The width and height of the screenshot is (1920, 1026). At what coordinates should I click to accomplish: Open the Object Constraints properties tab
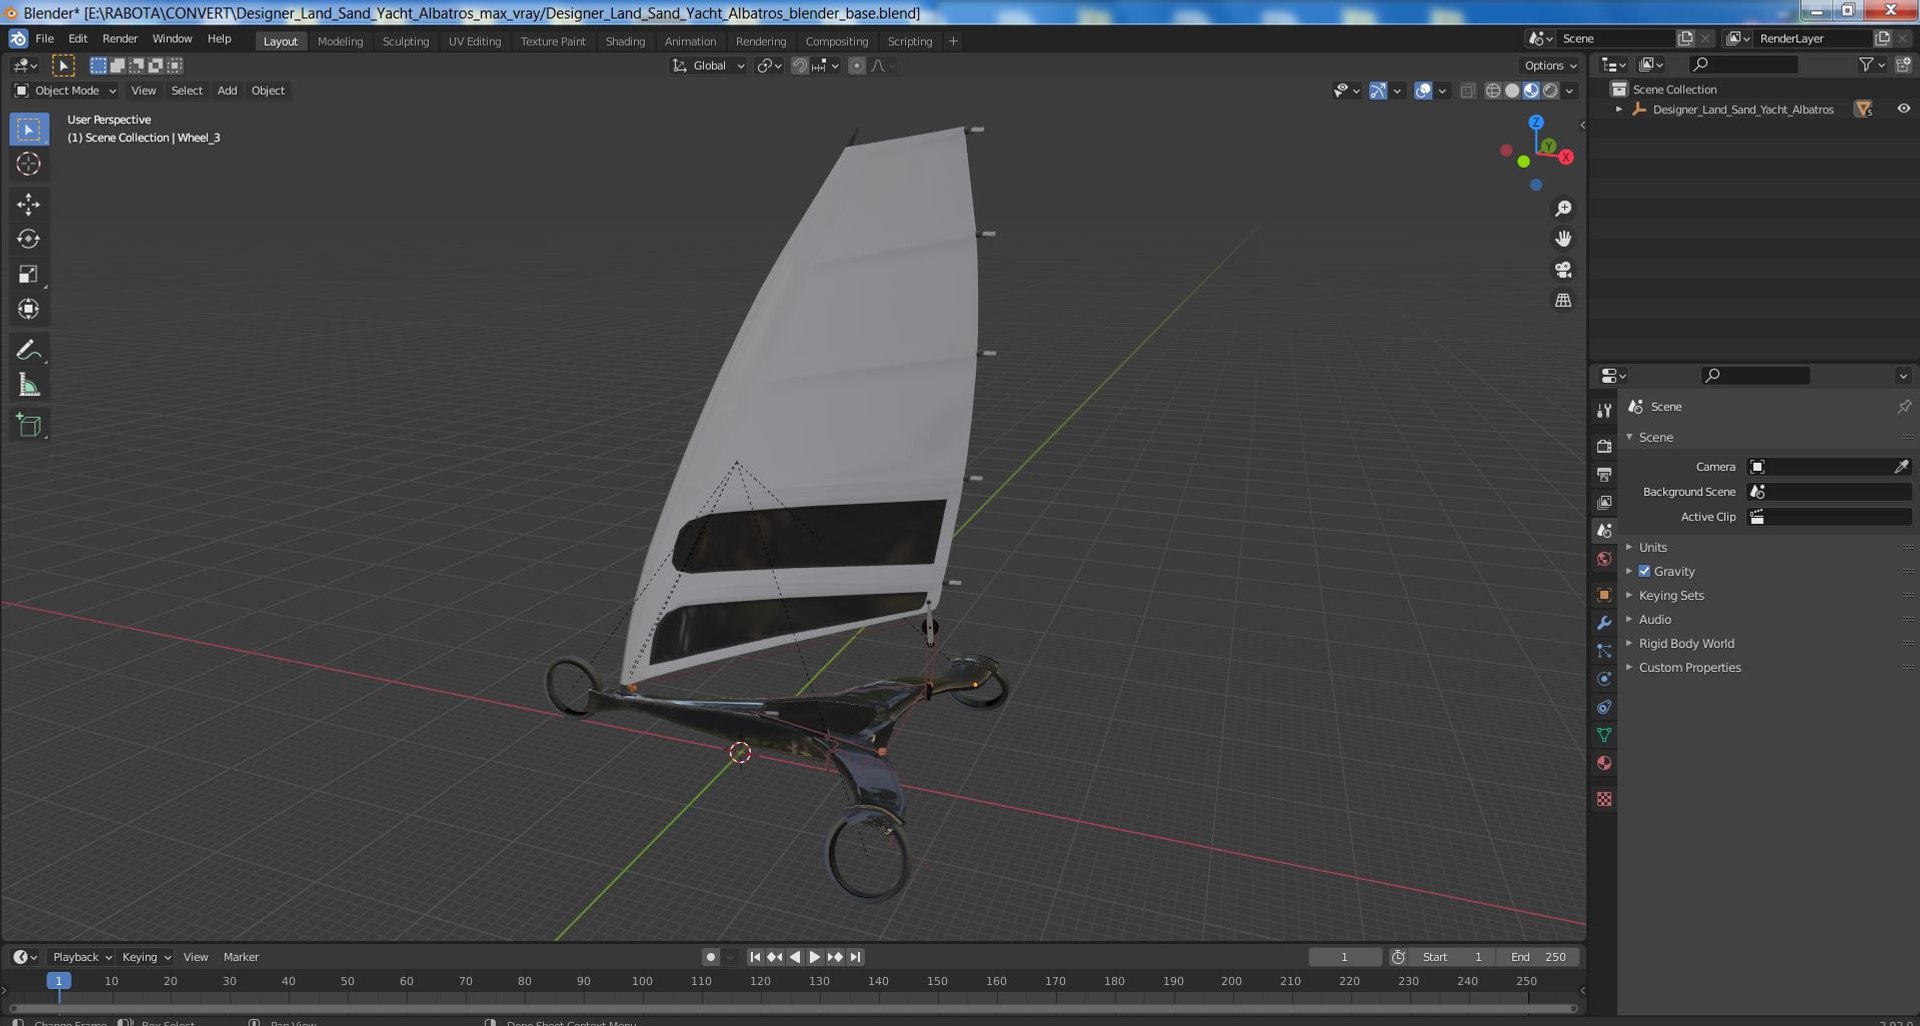pyautogui.click(x=1604, y=707)
